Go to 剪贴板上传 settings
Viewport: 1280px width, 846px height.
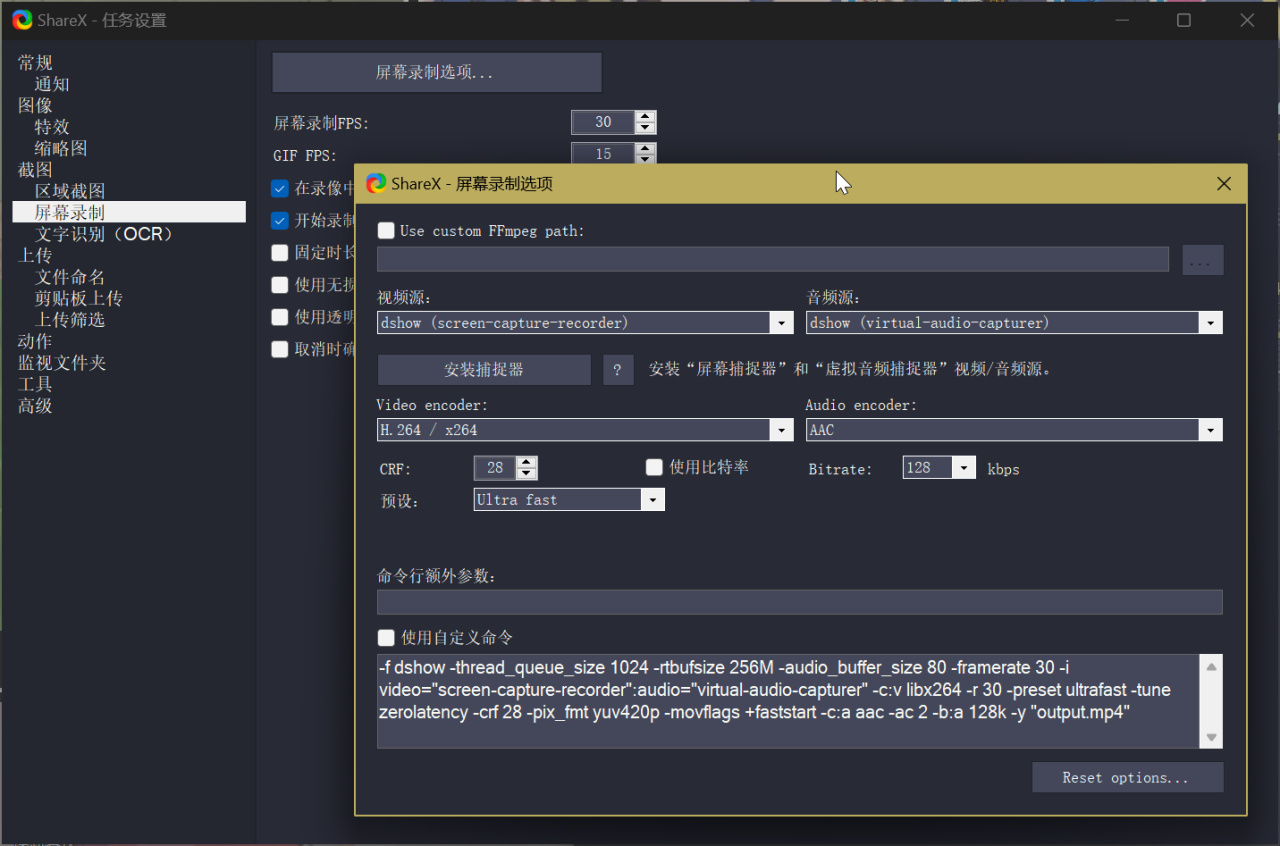point(79,298)
